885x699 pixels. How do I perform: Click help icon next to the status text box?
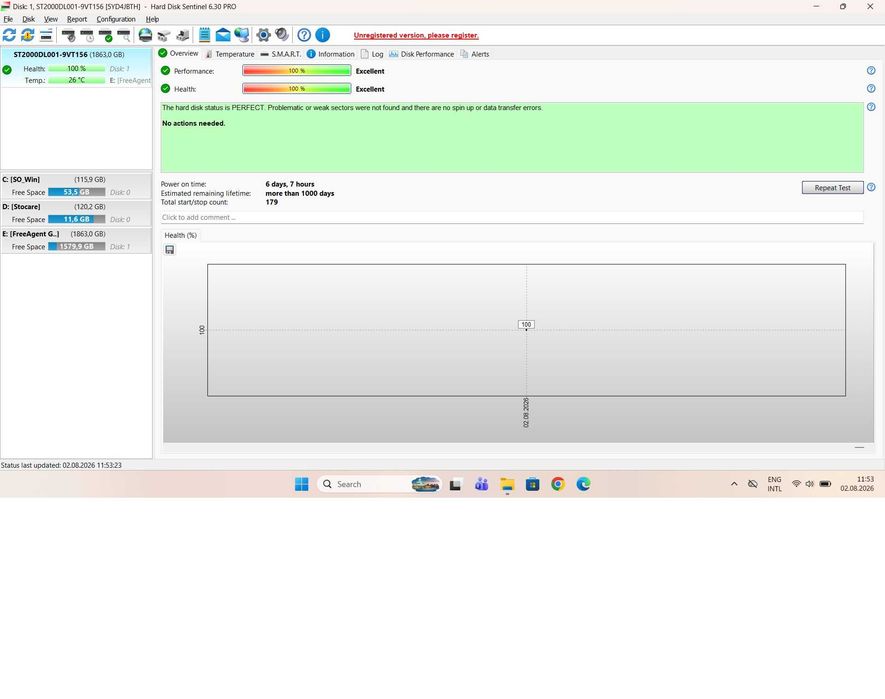[x=871, y=107]
